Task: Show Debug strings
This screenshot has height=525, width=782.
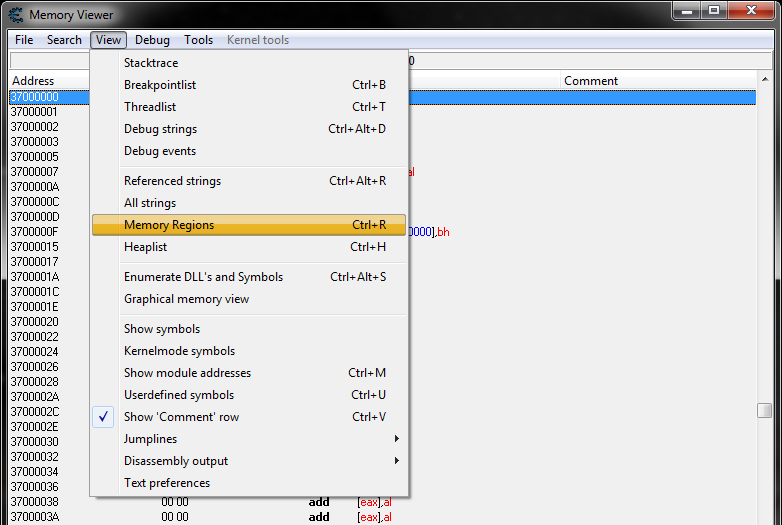Action: [160, 129]
